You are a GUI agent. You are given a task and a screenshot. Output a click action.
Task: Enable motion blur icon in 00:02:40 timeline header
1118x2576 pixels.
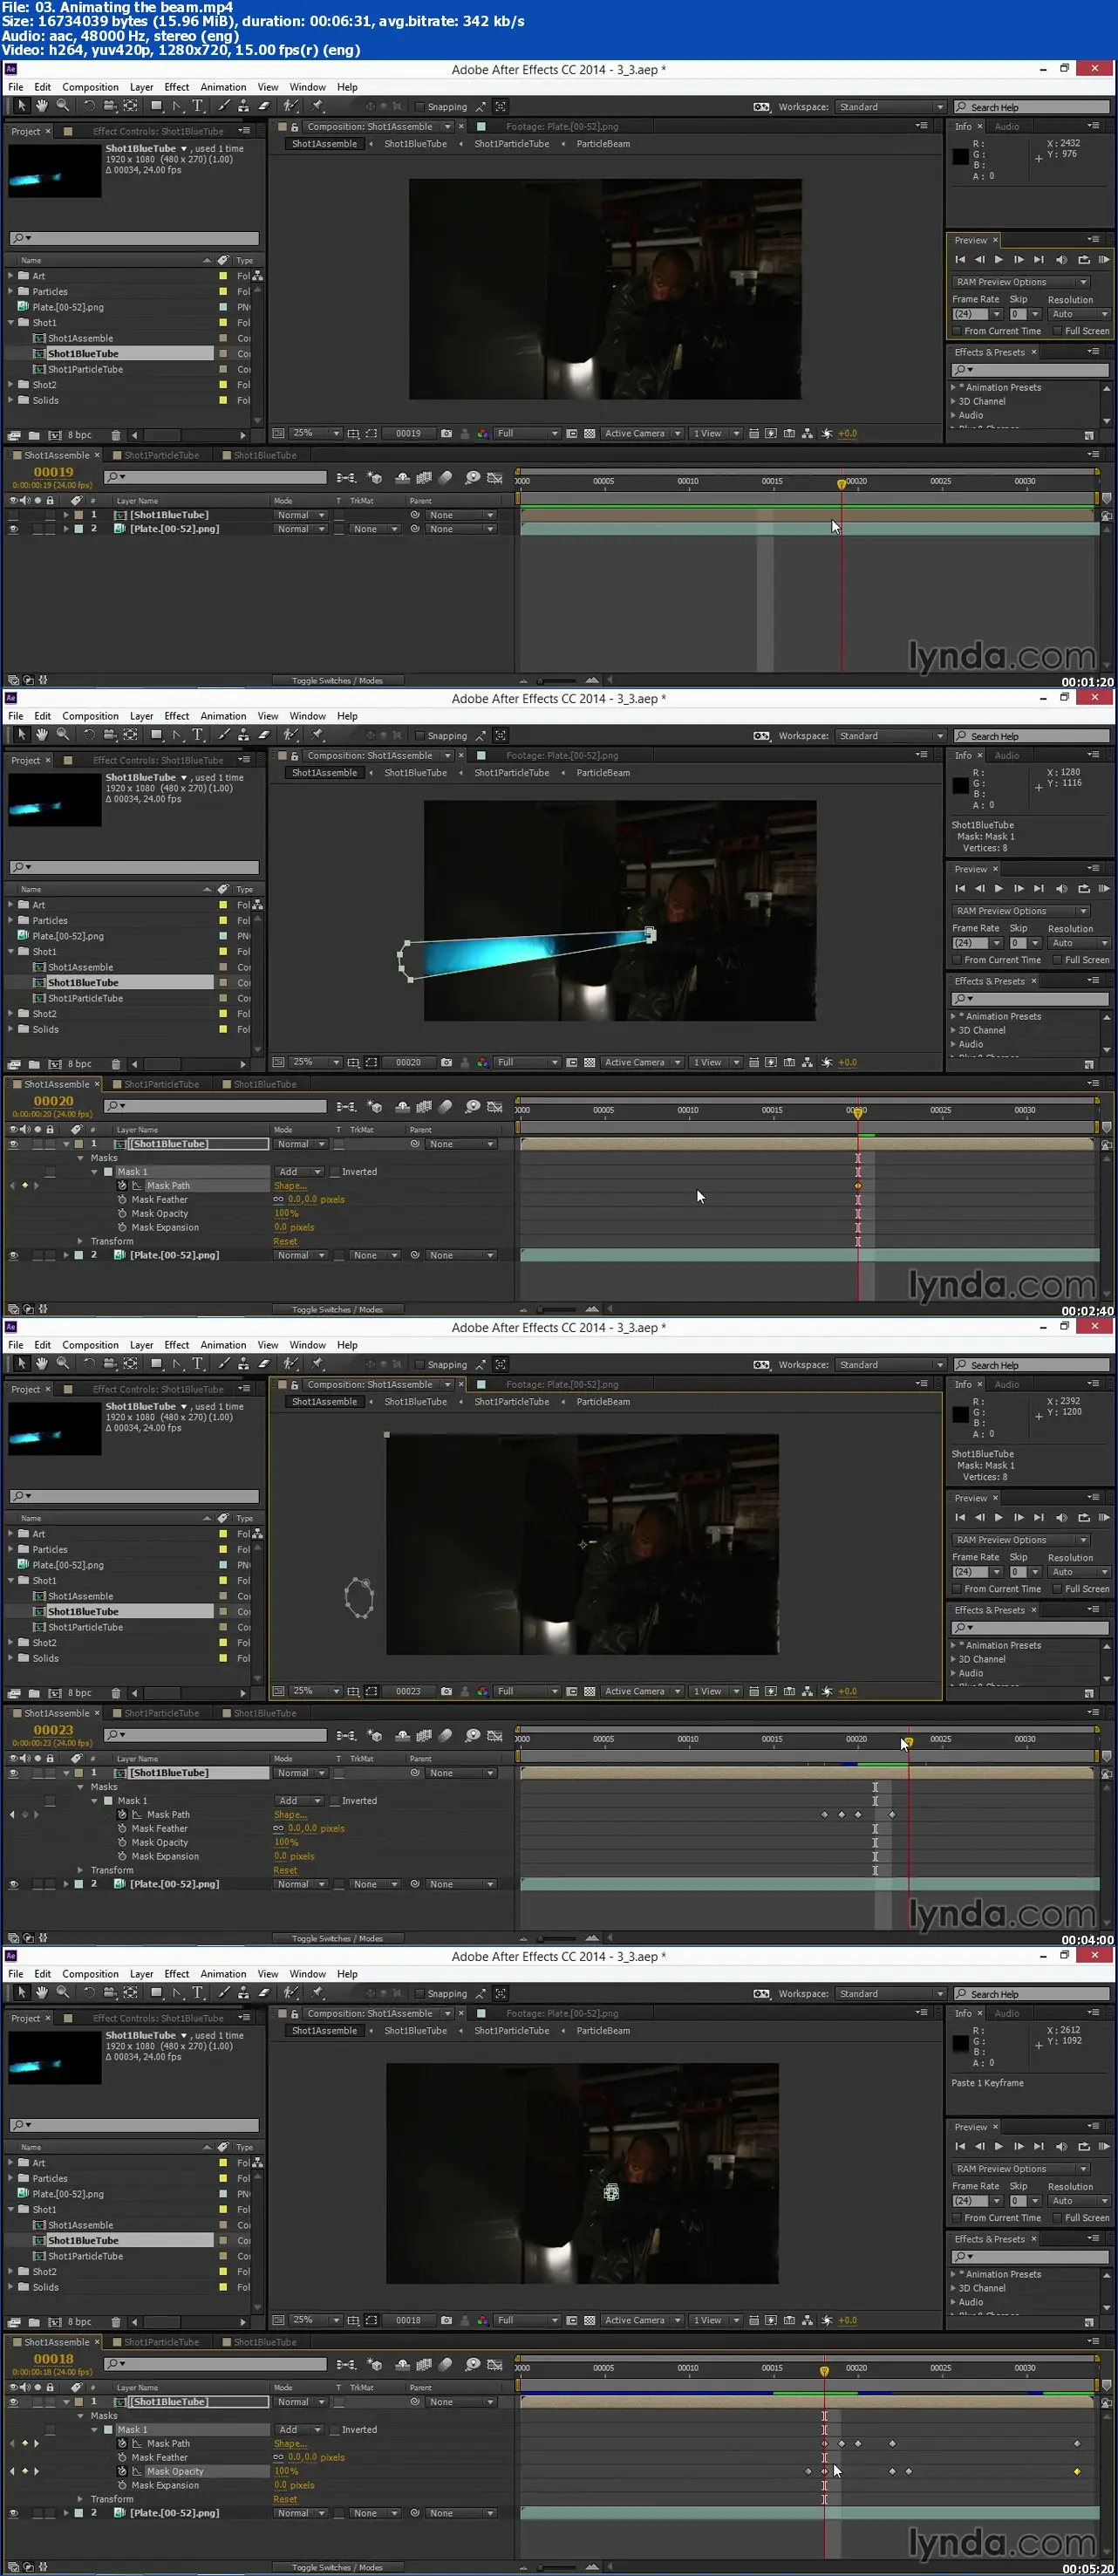pos(446,1107)
